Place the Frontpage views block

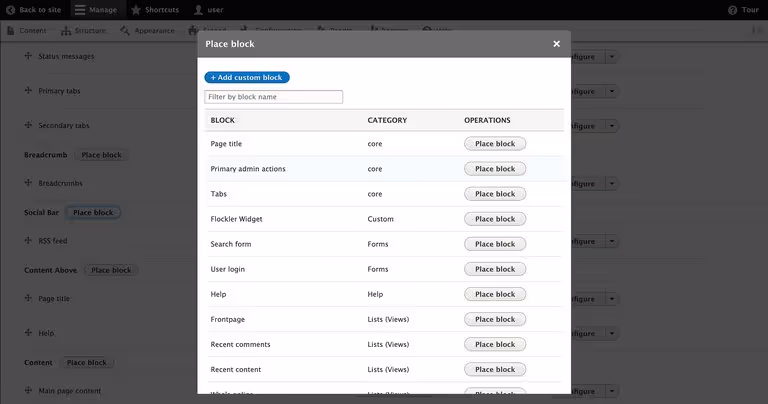click(x=495, y=319)
